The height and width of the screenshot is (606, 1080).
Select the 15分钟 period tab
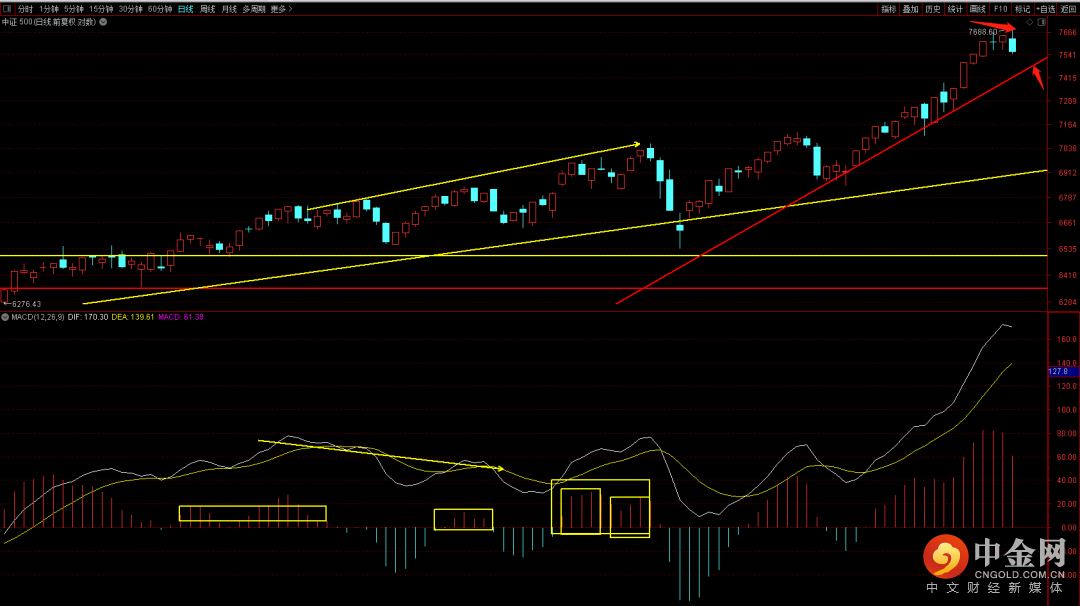pyautogui.click(x=101, y=9)
